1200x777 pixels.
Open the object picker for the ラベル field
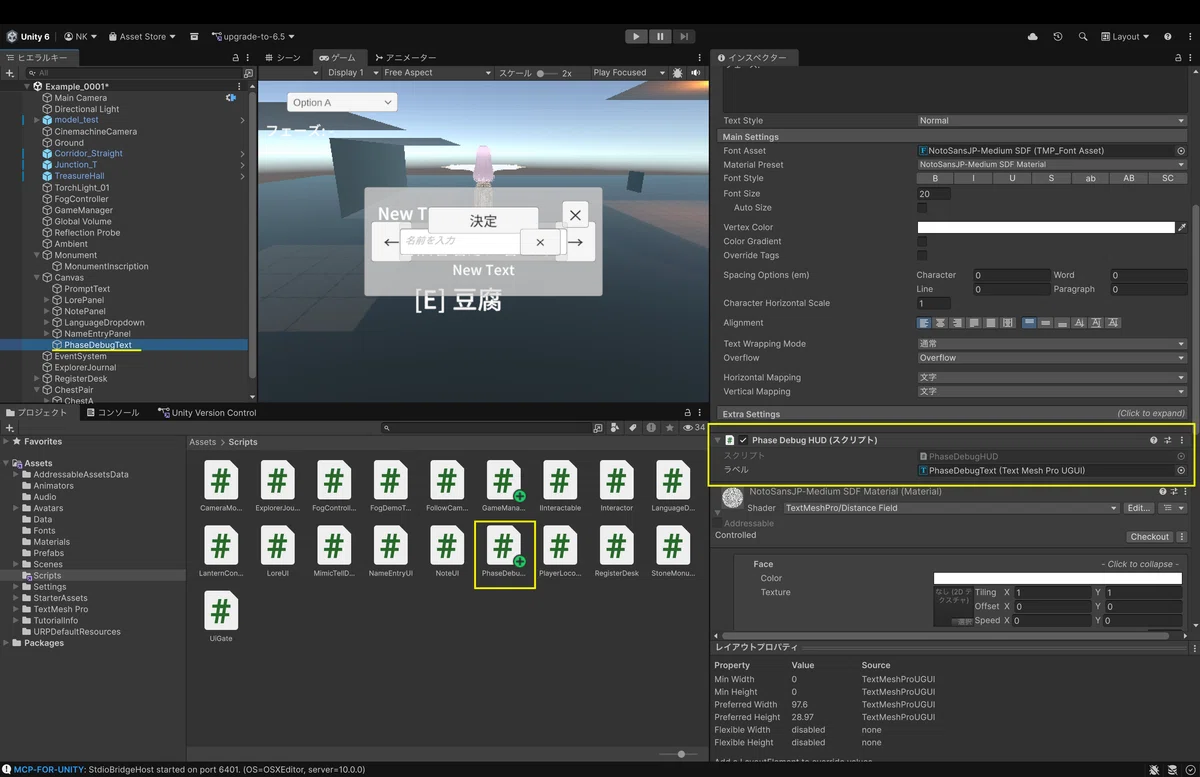click(1181, 470)
